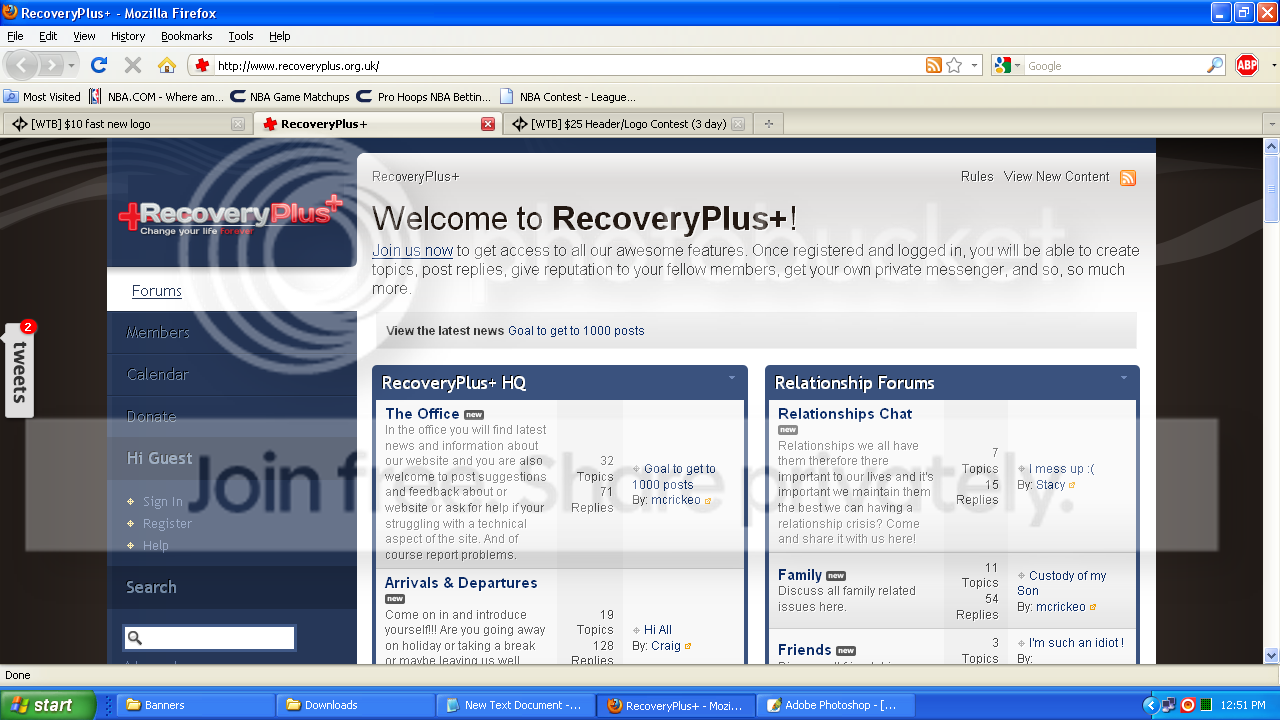Open the tweets side tab

tap(20, 369)
